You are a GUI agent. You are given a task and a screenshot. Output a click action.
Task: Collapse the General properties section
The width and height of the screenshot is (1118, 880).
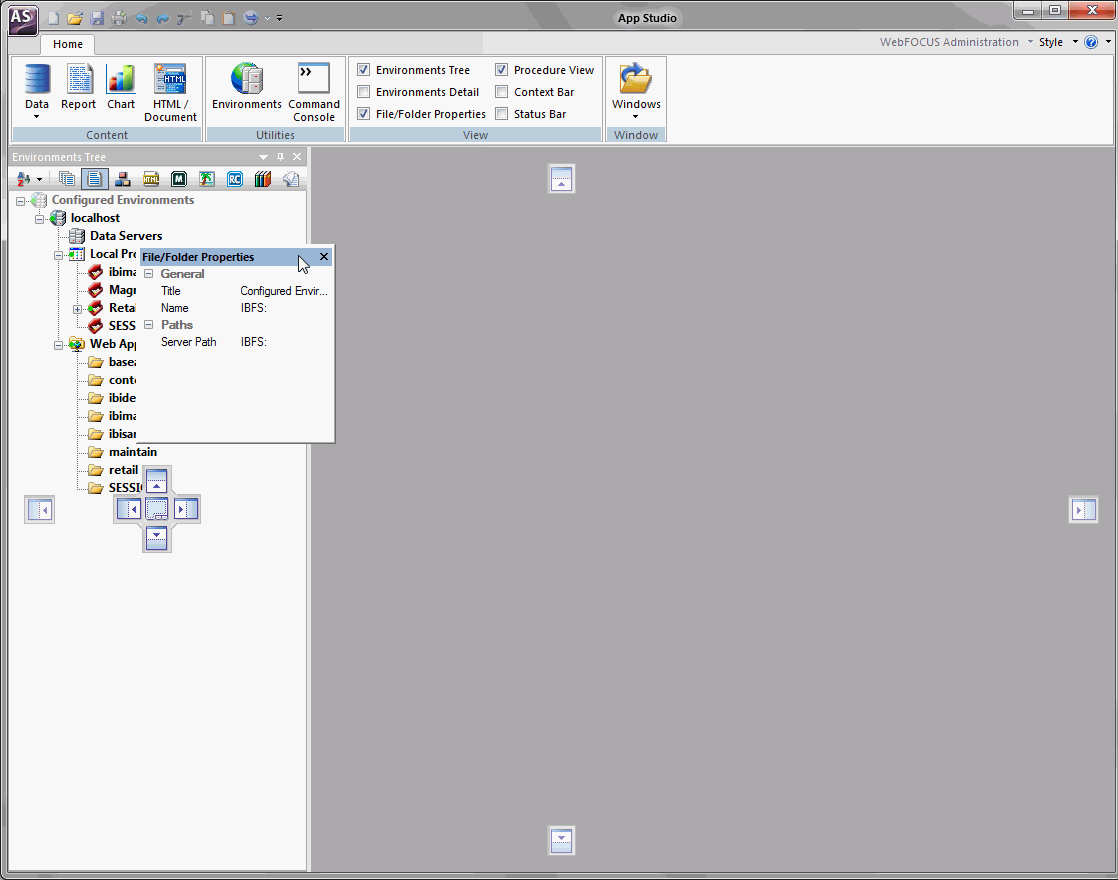click(149, 274)
